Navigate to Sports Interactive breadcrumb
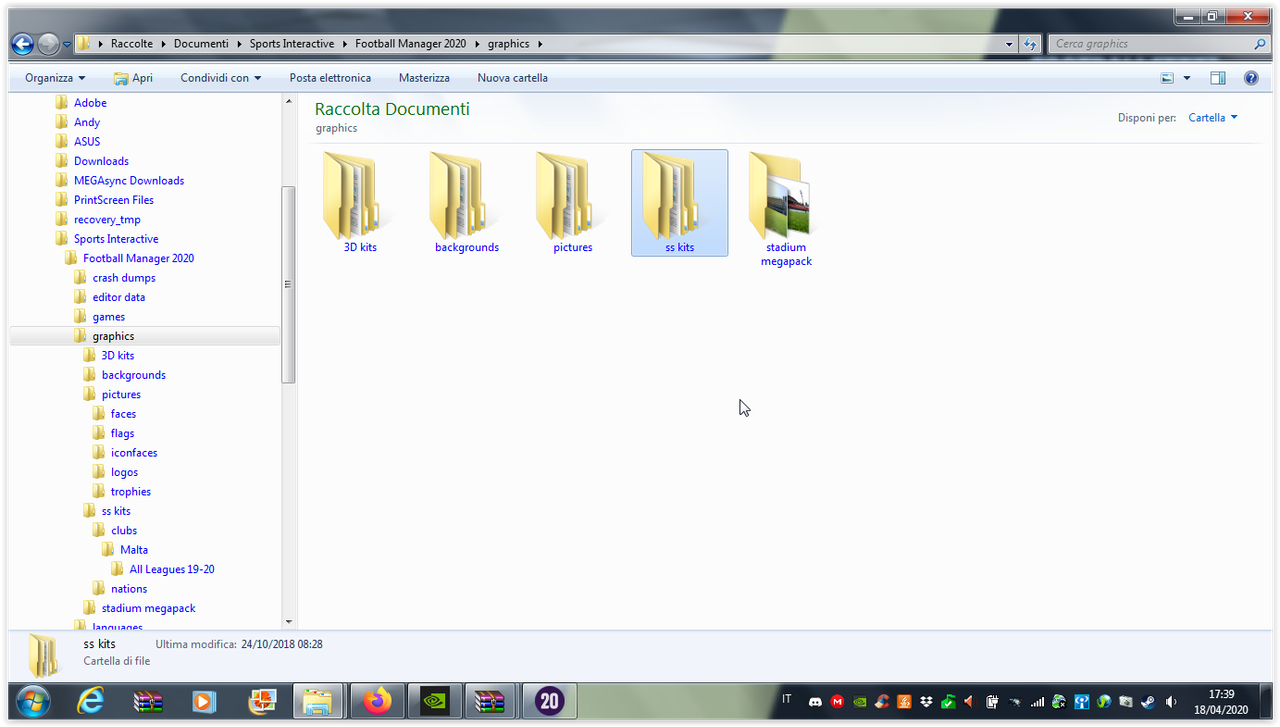The image size is (1280, 727). pos(292,44)
